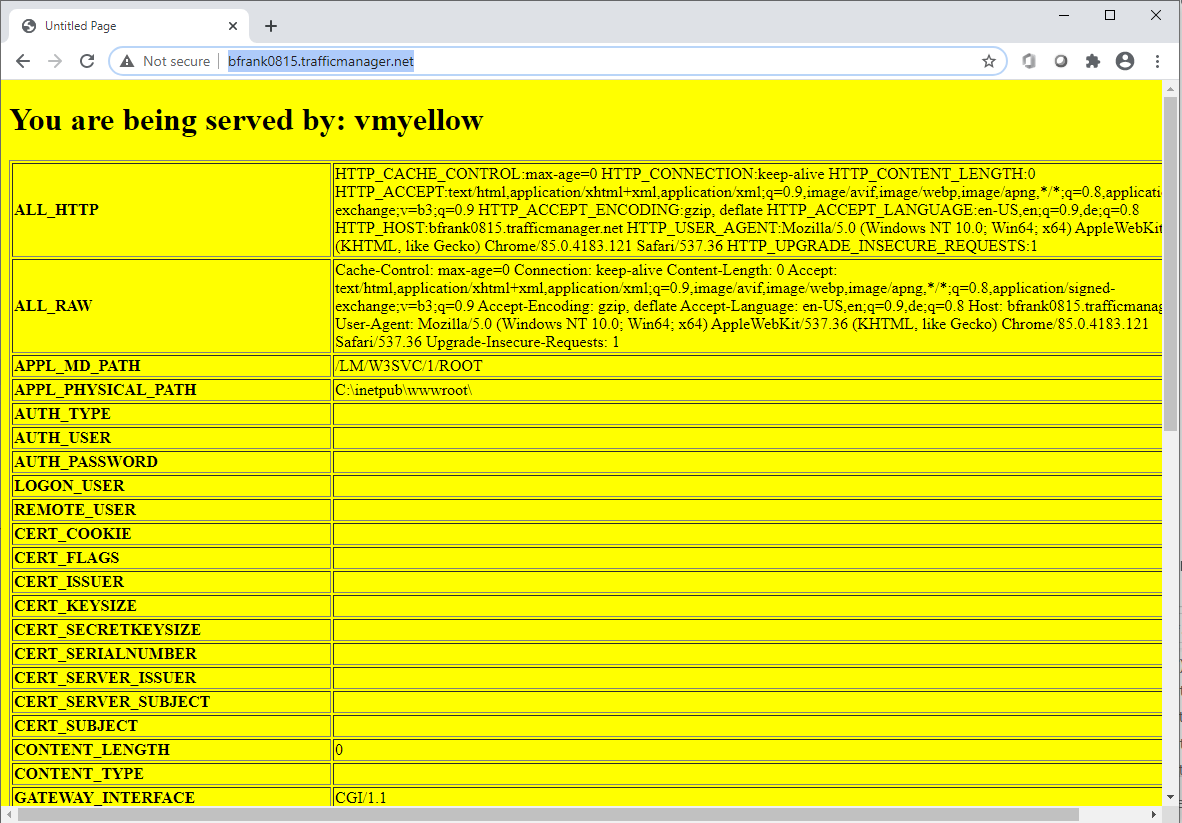Image resolution: width=1182 pixels, height=823 pixels.
Task: Close the Untitled Page tab
Action: (234, 26)
